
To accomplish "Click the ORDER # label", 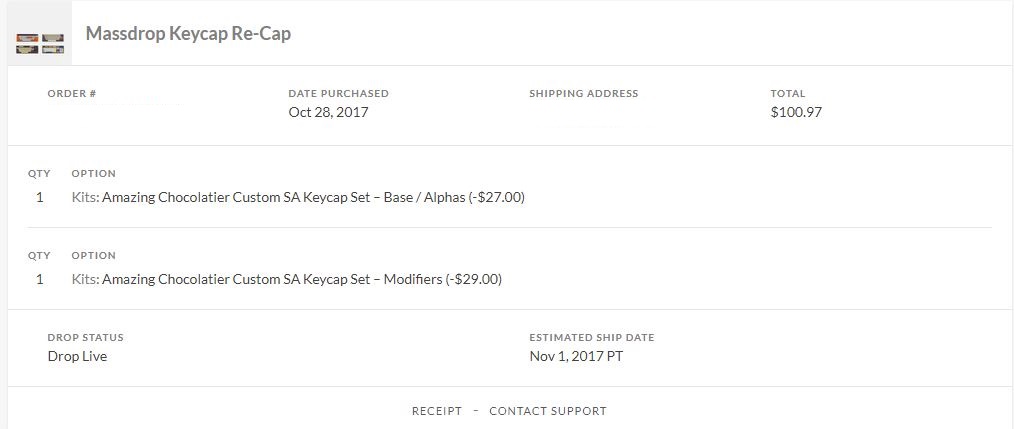I will pos(72,94).
